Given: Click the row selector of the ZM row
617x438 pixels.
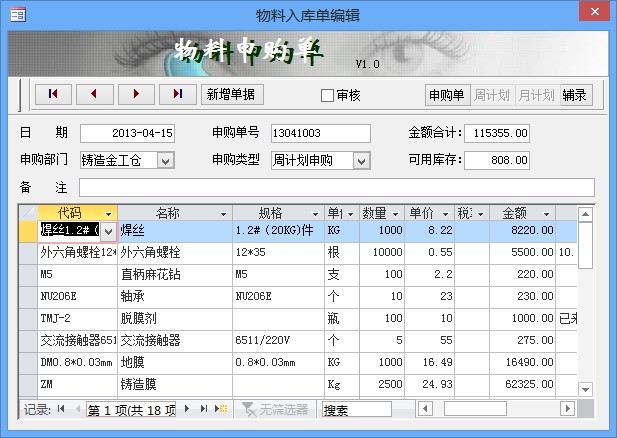Looking at the screenshot, I should (28, 385).
